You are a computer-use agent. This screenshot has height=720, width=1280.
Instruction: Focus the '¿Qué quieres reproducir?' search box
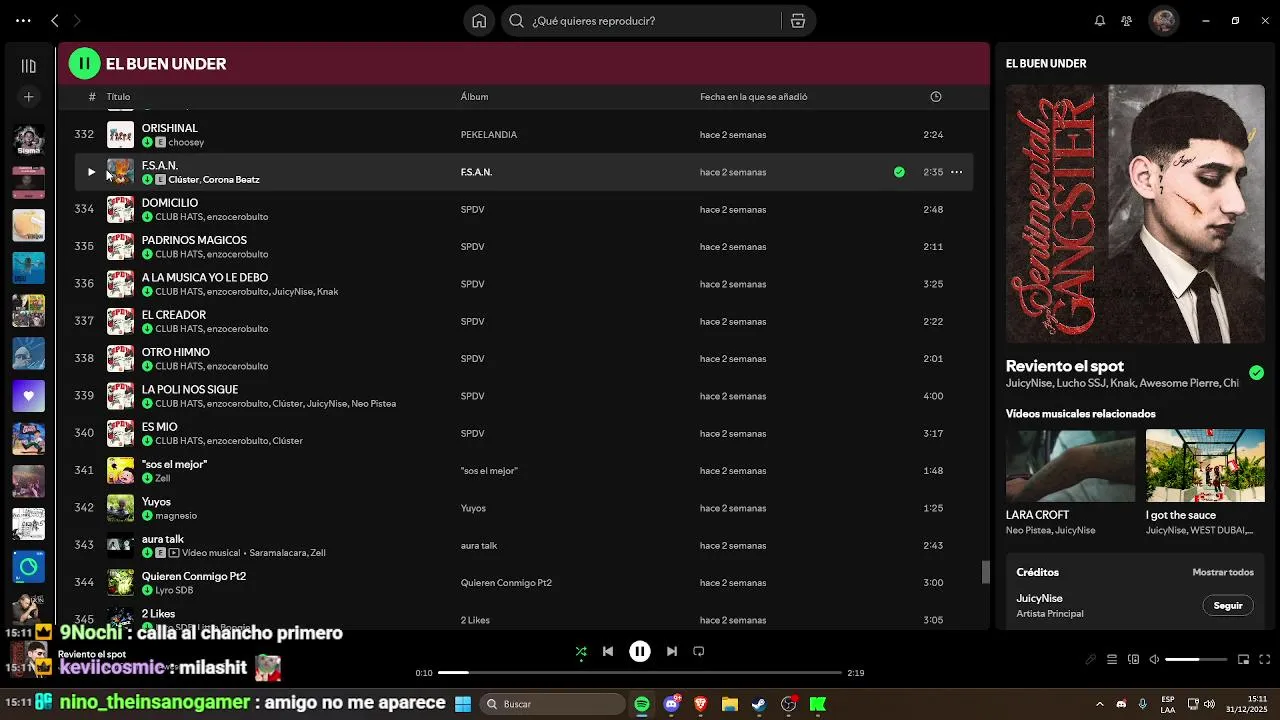point(640,20)
